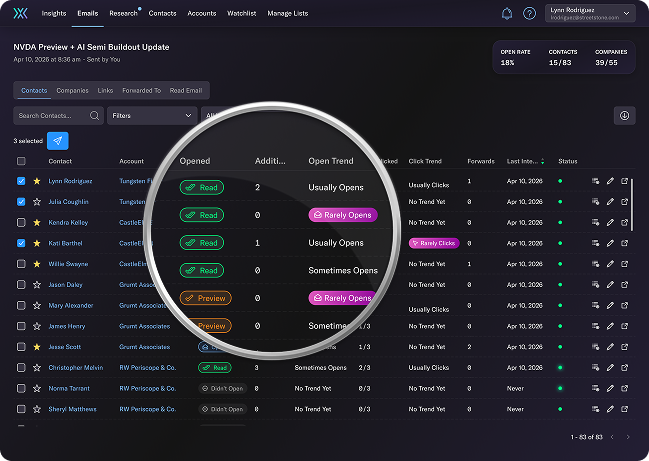Open external link icon for Christopher Melvin
Screen dimensions: 649x461
click(625, 367)
